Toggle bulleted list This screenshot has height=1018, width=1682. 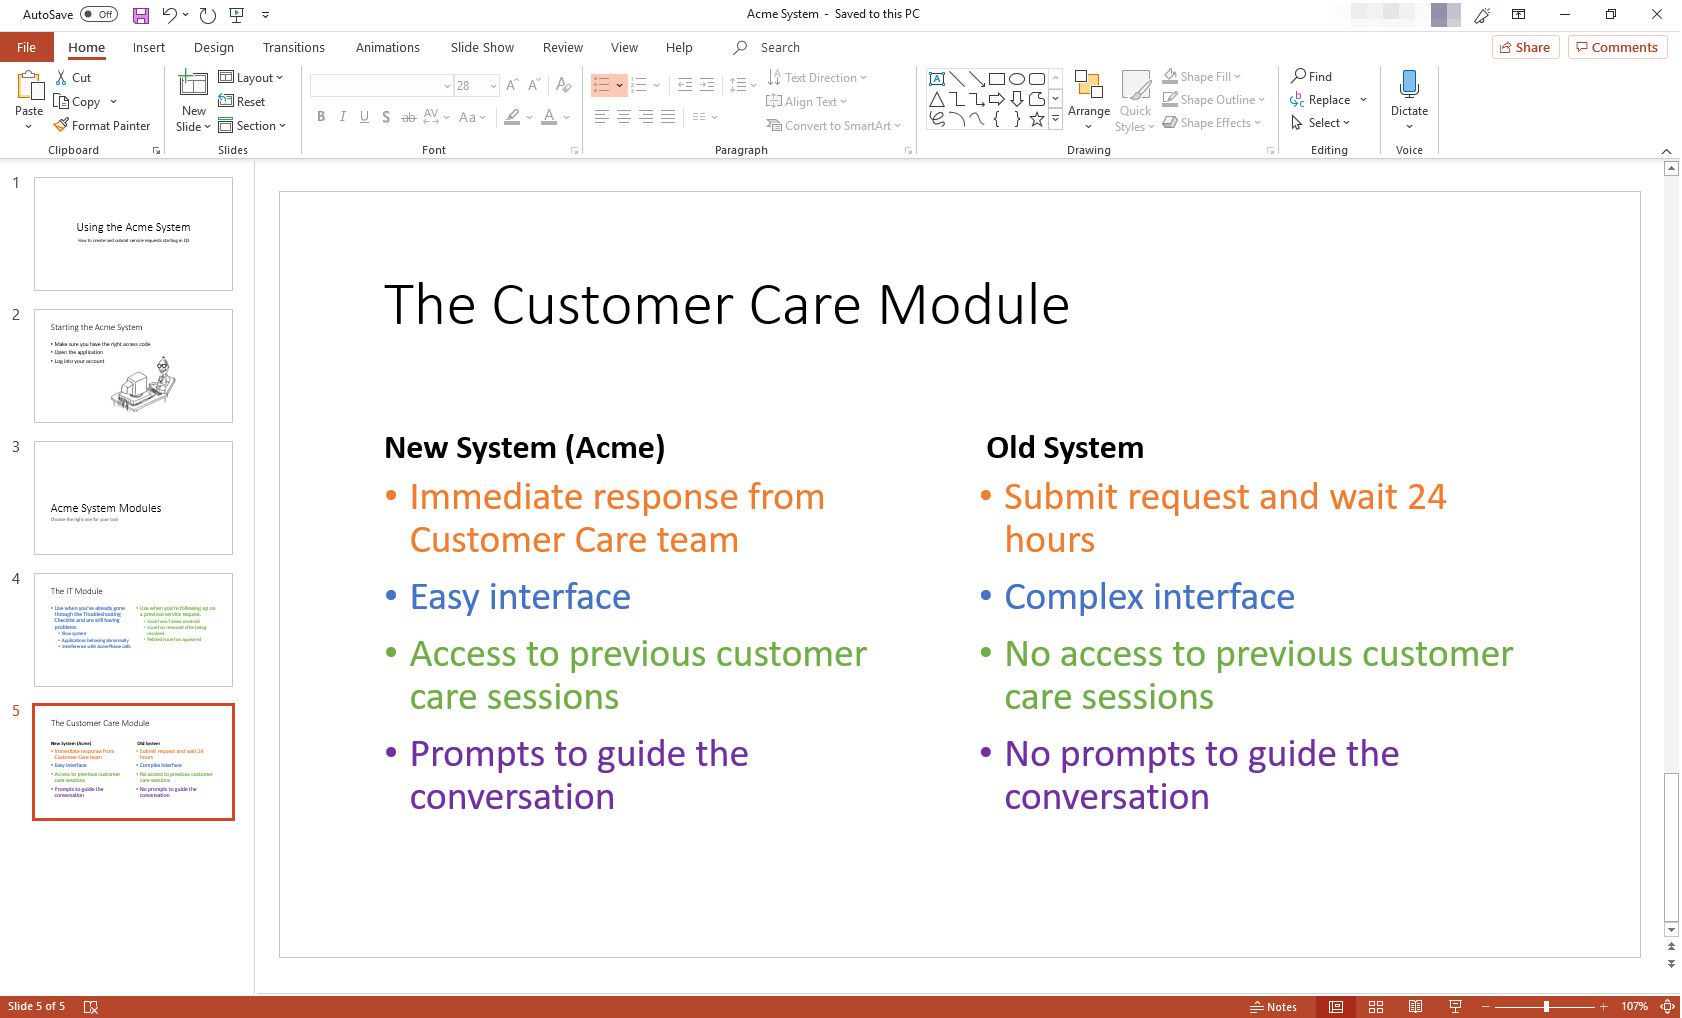tap(602, 85)
